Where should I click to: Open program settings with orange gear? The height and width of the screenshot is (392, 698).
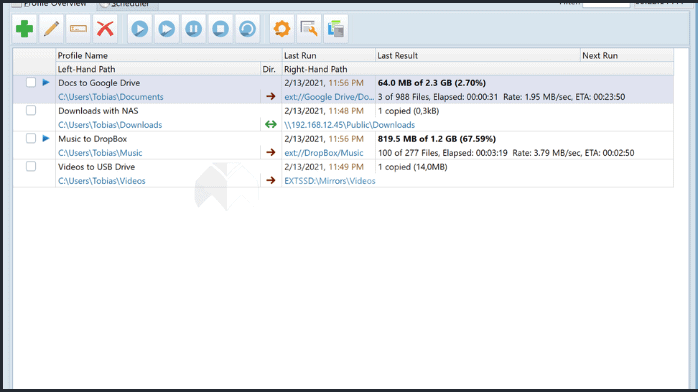pos(282,29)
